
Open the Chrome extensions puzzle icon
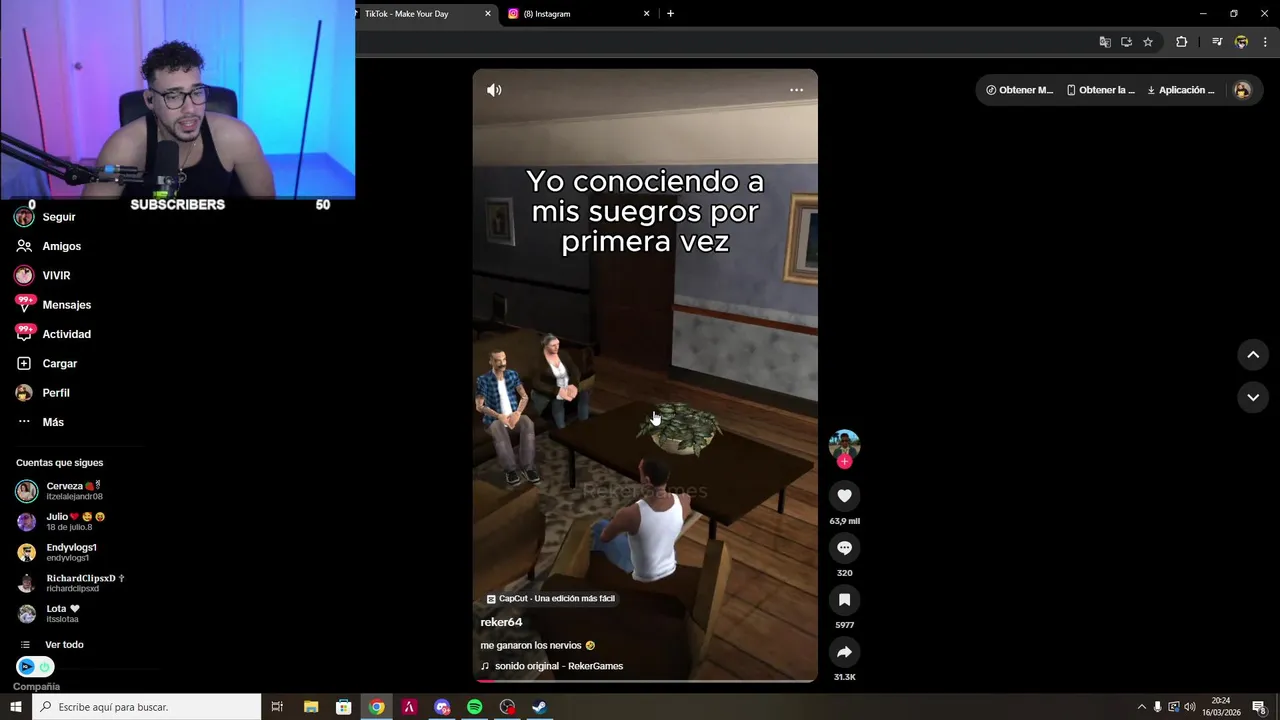1182,42
